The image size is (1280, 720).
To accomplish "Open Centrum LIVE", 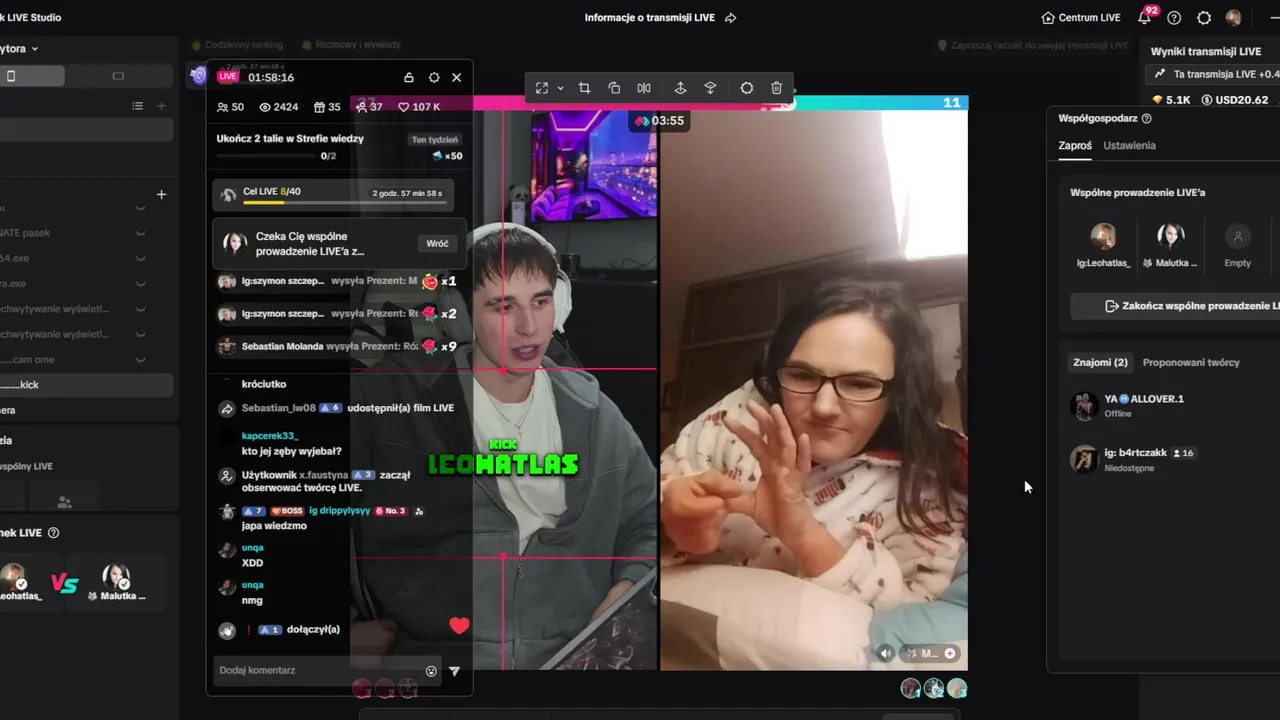I will 1081,18.
